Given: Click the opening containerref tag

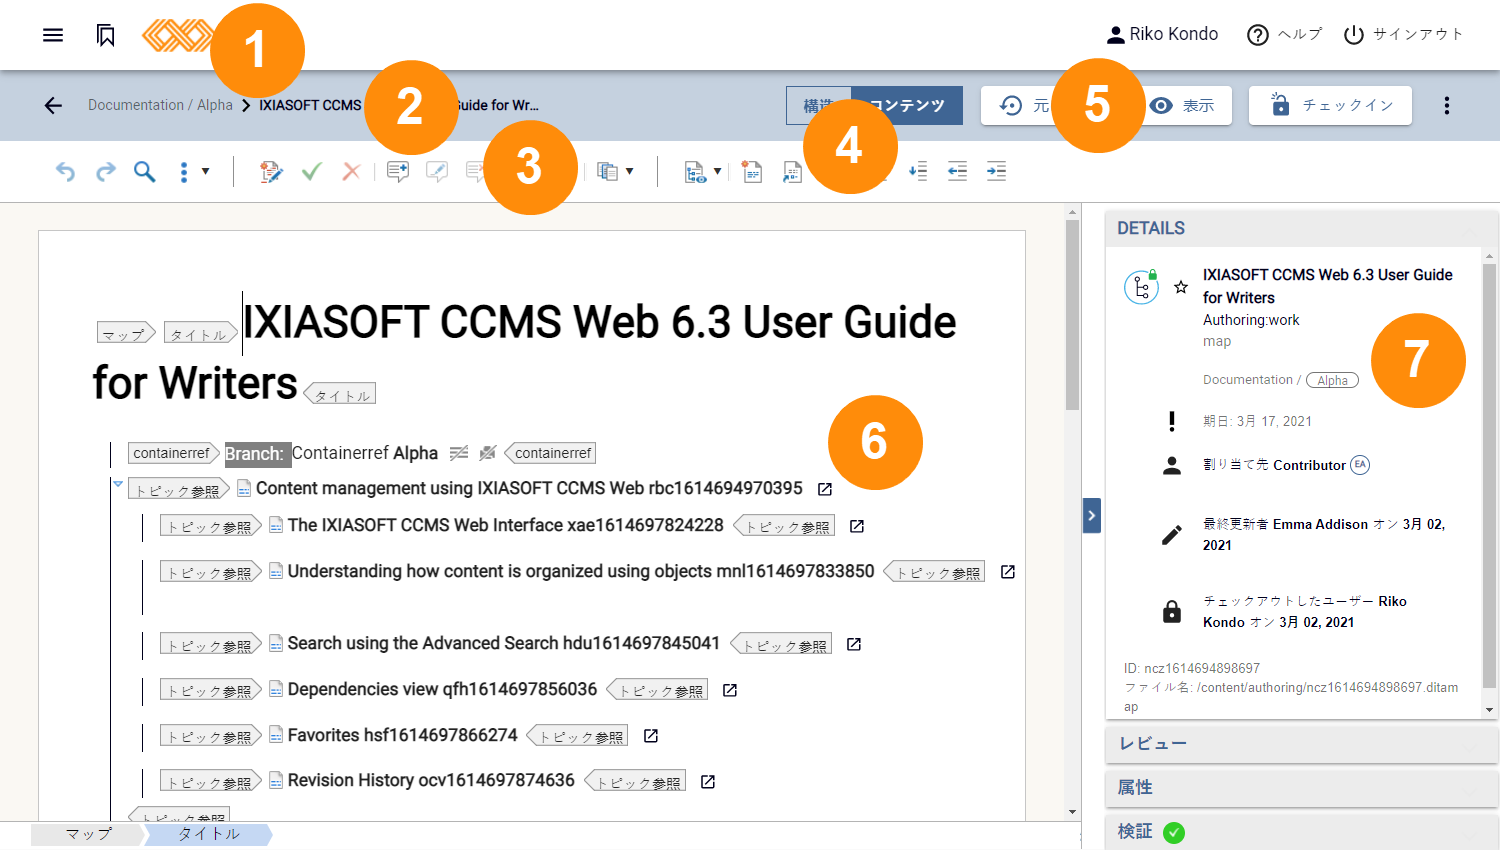Looking at the screenshot, I should (x=174, y=453).
